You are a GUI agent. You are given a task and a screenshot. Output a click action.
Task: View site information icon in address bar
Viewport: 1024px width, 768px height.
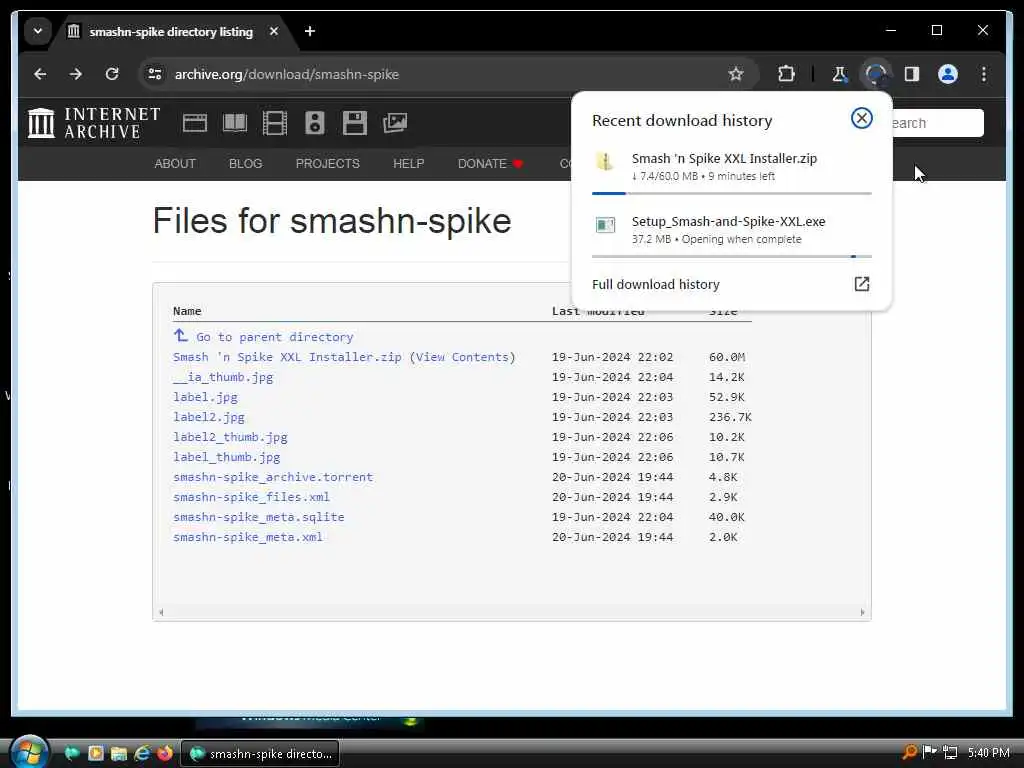pos(155,74)
